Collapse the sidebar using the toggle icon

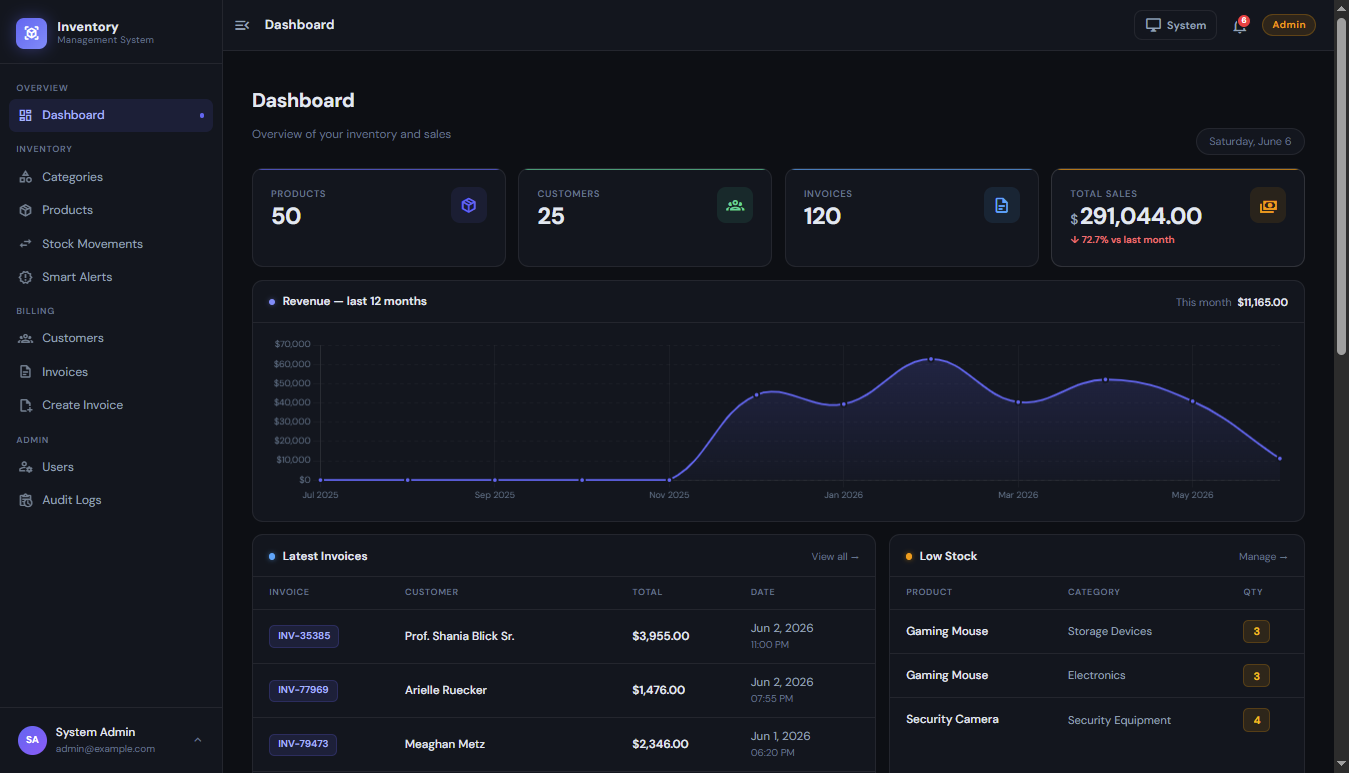tap(242, 25)
